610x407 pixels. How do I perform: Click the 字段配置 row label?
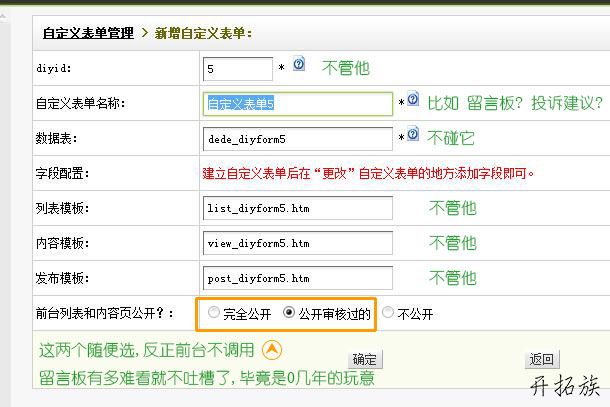coord(62,173)
